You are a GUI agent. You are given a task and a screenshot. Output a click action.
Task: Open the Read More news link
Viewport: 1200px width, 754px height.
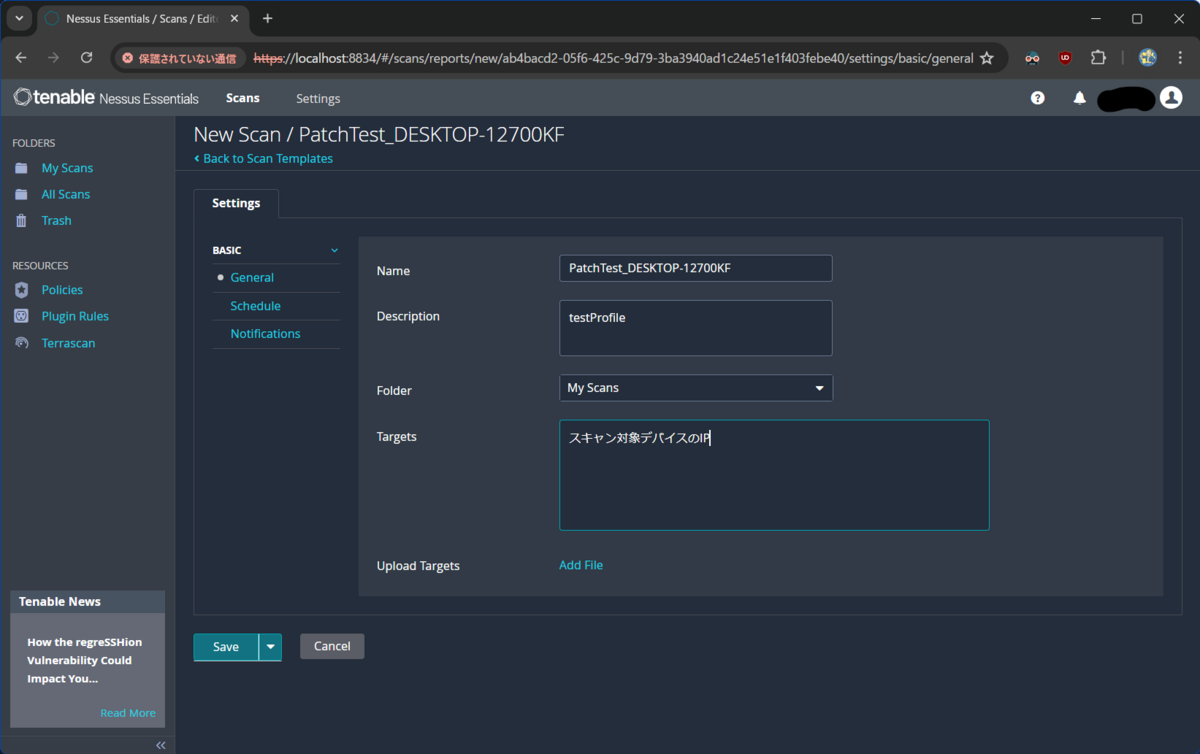pos(128,713)
